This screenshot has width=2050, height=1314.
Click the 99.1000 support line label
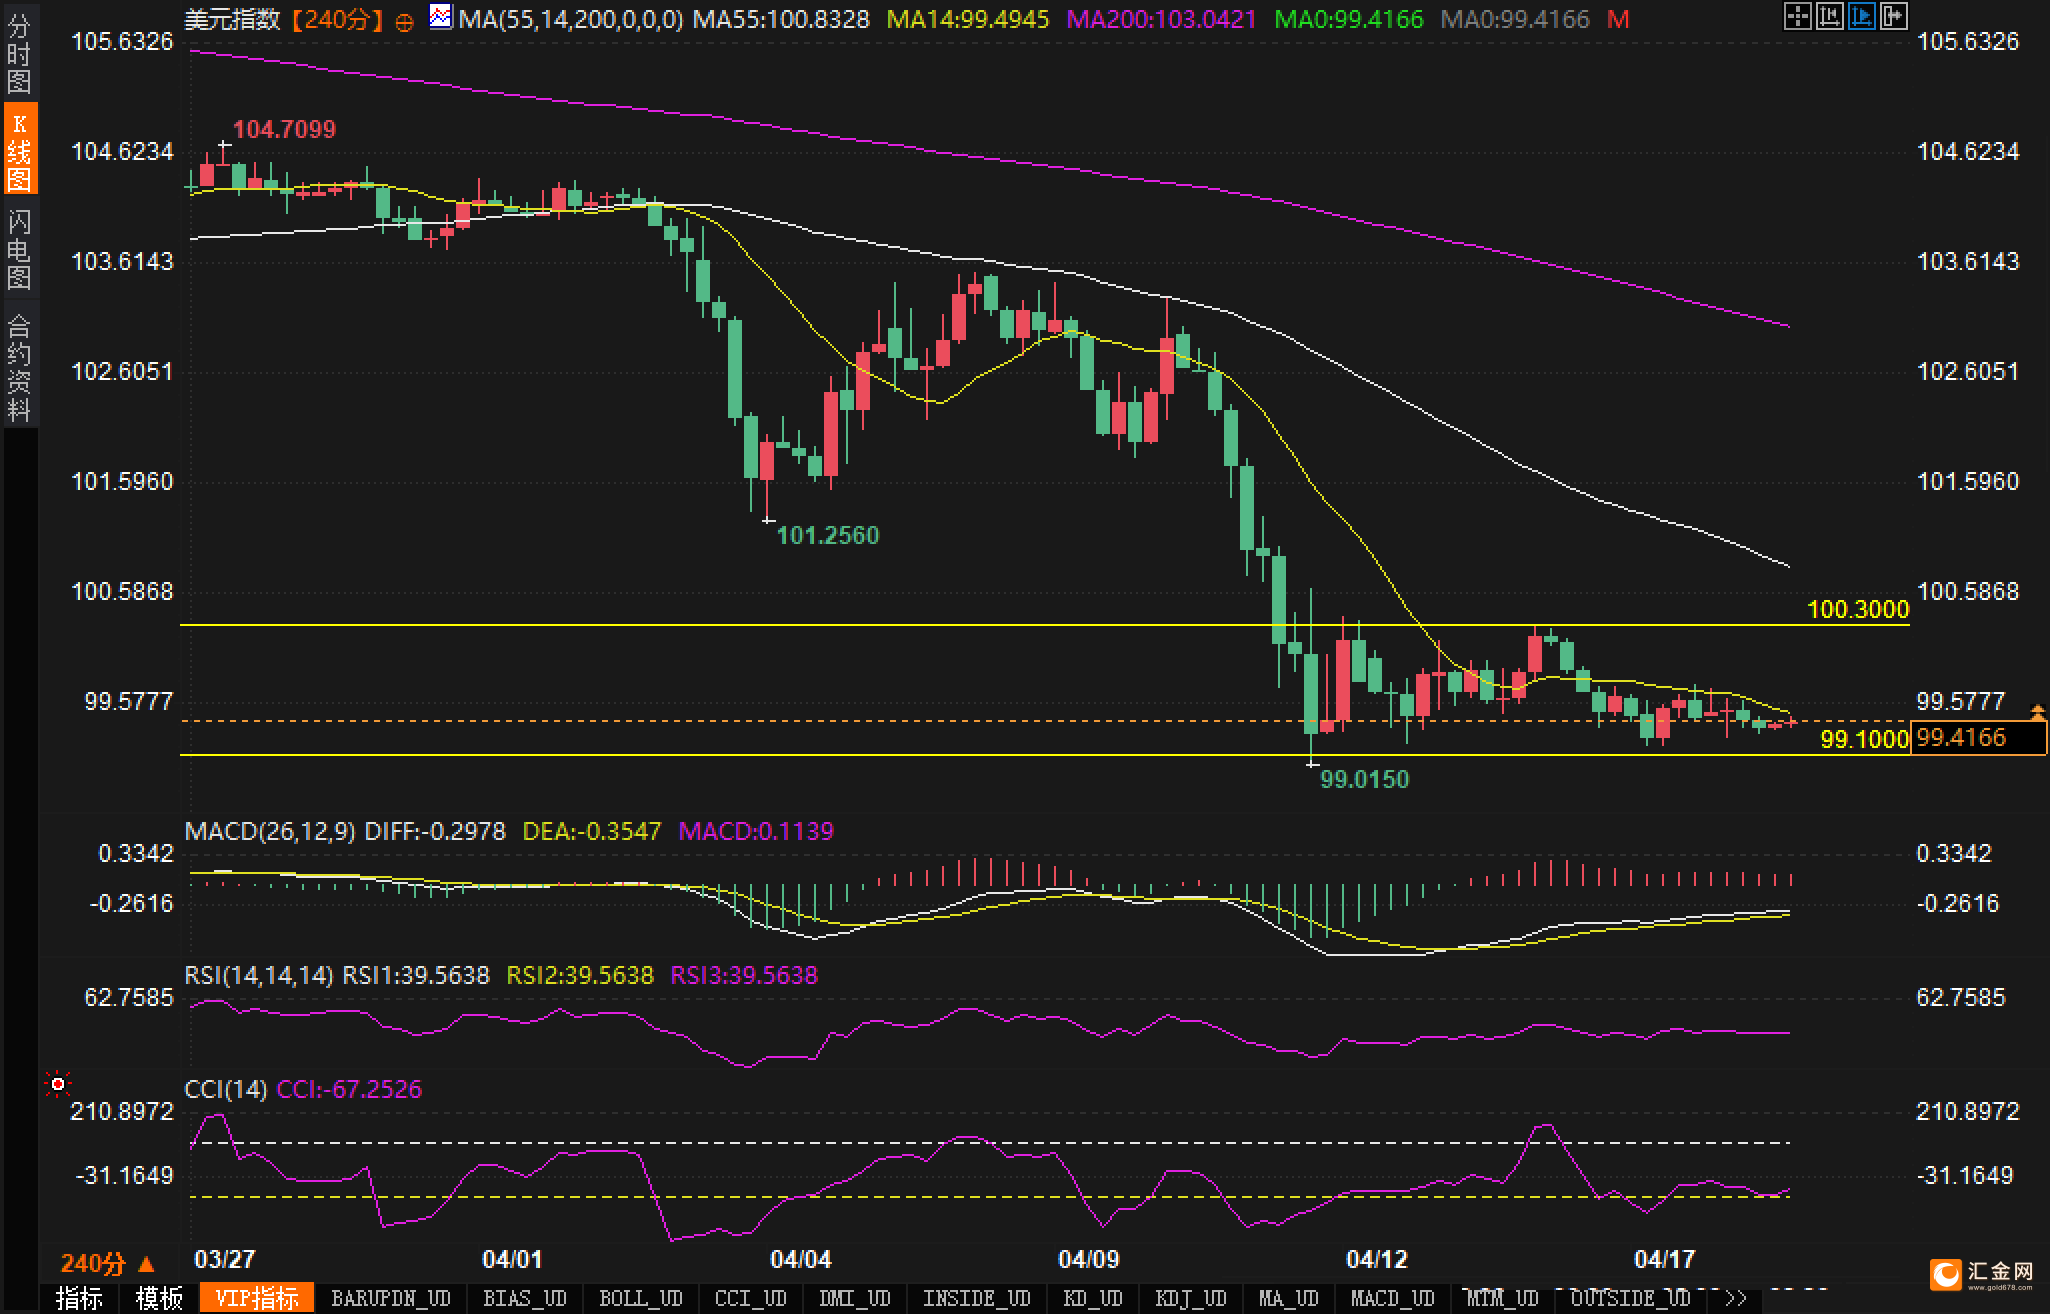[x=1865, y=739]
